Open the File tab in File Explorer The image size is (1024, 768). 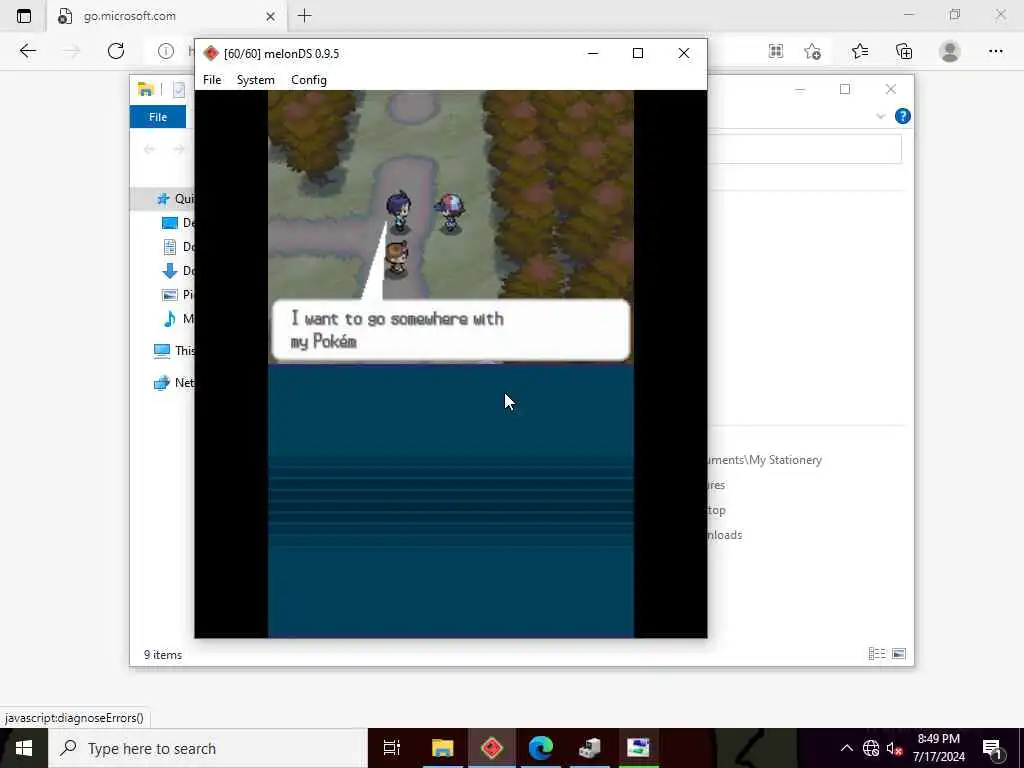158,117
